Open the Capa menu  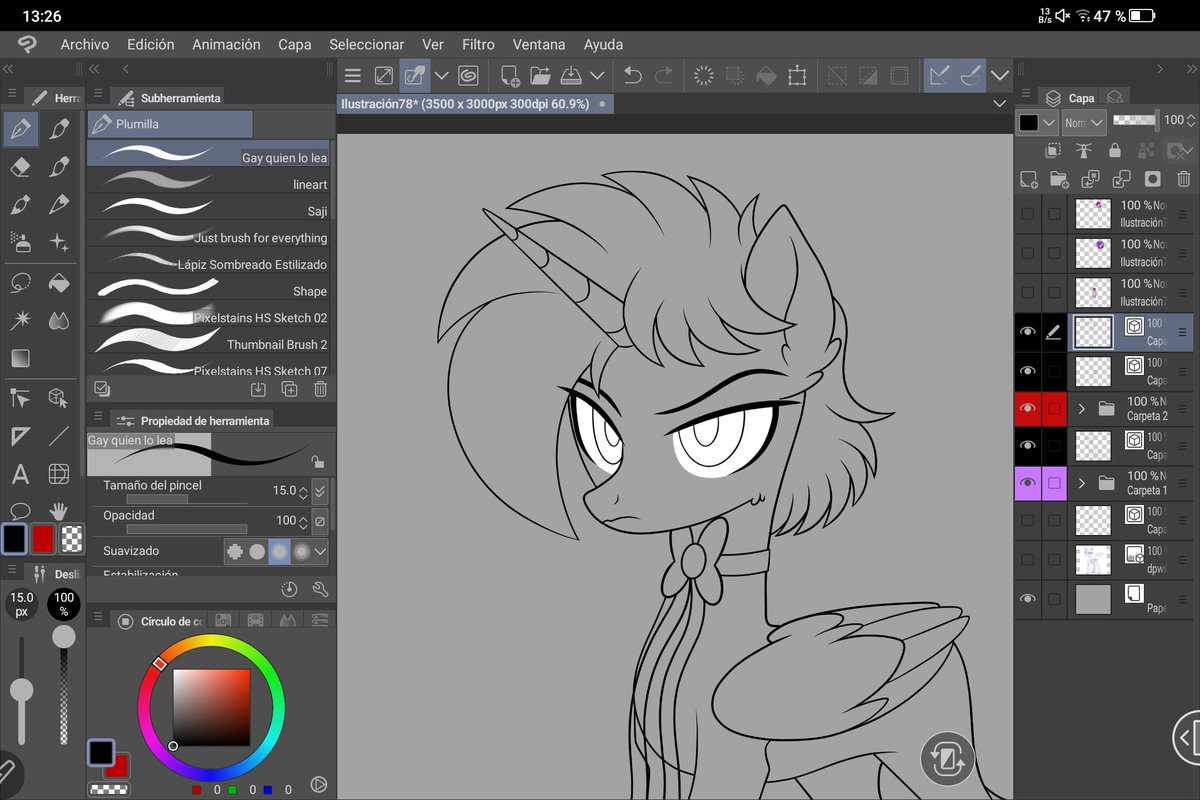(x=294, y=44)
